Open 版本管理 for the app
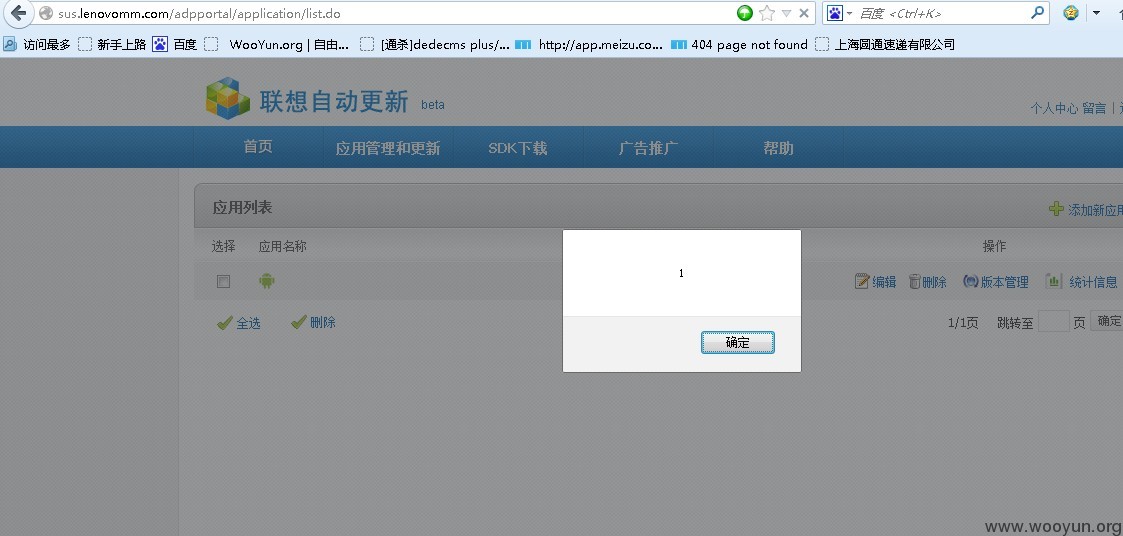1123x536 pixels. (x=996, y=282)
